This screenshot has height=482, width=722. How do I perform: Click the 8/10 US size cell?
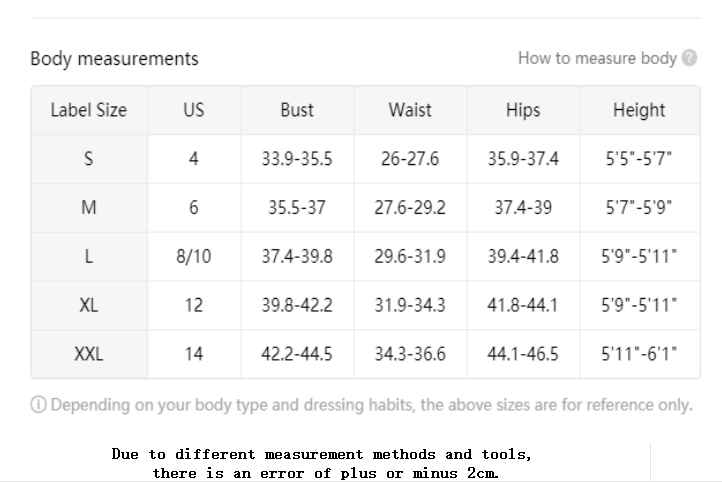click(x=194, y=256)
